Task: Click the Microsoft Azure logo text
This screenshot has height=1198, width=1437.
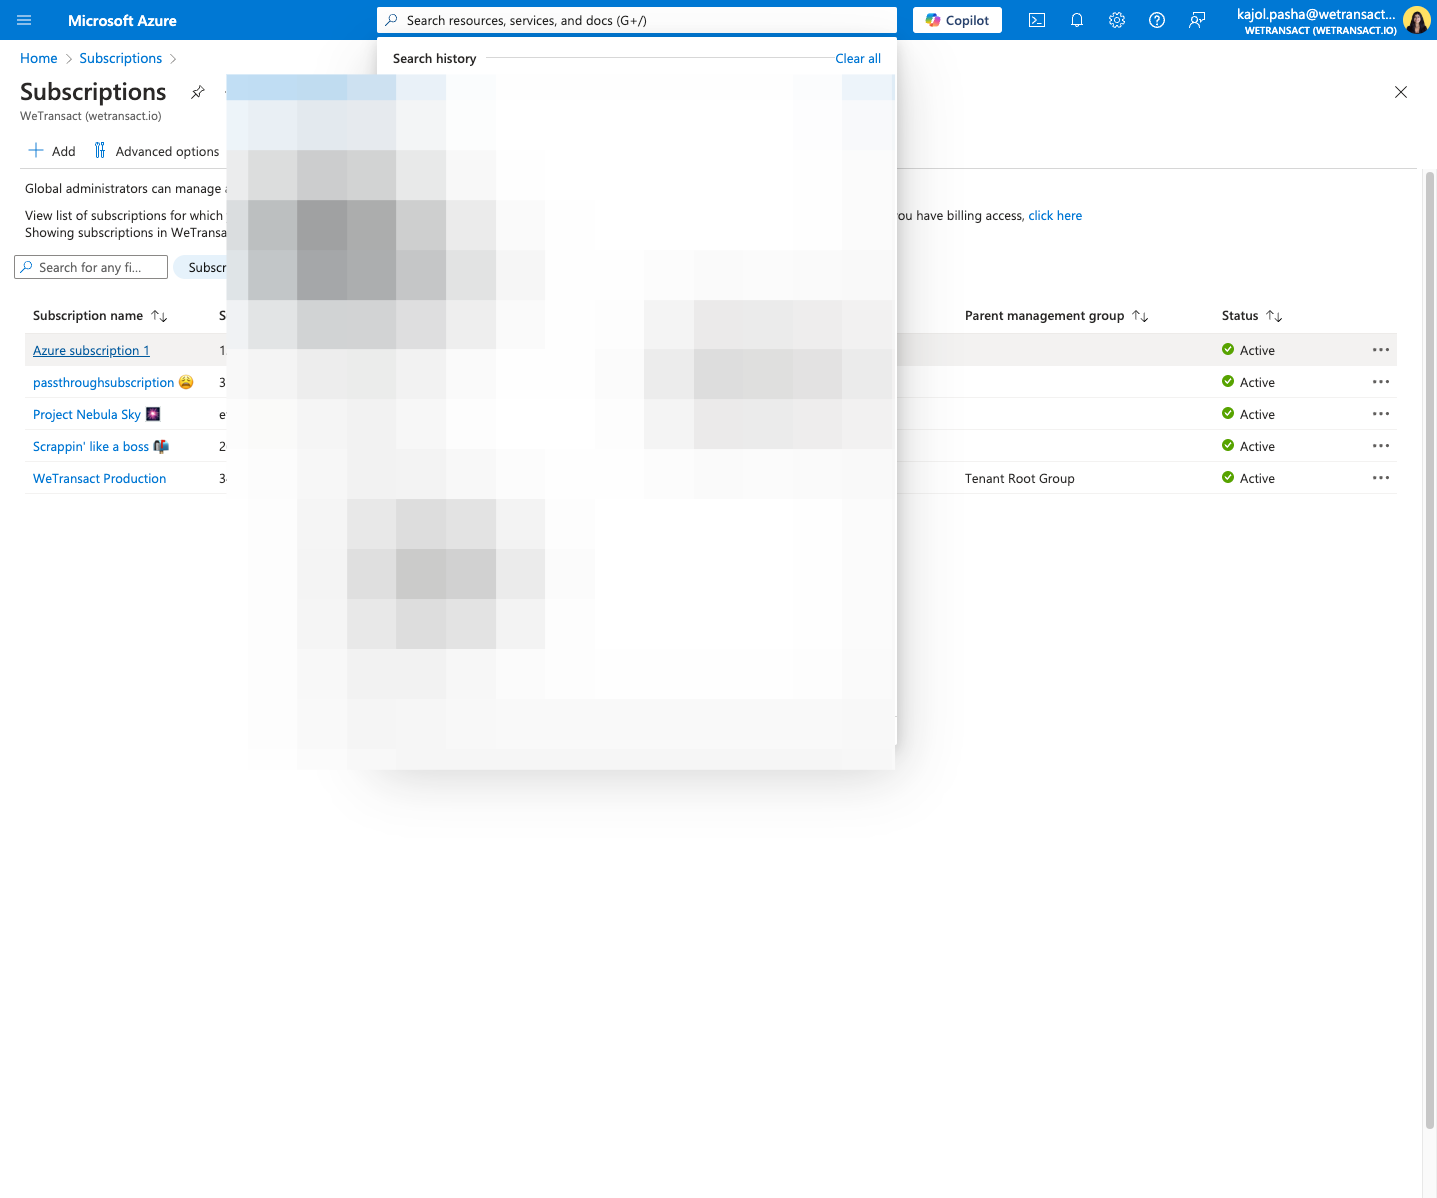Action: pos(122,20)
